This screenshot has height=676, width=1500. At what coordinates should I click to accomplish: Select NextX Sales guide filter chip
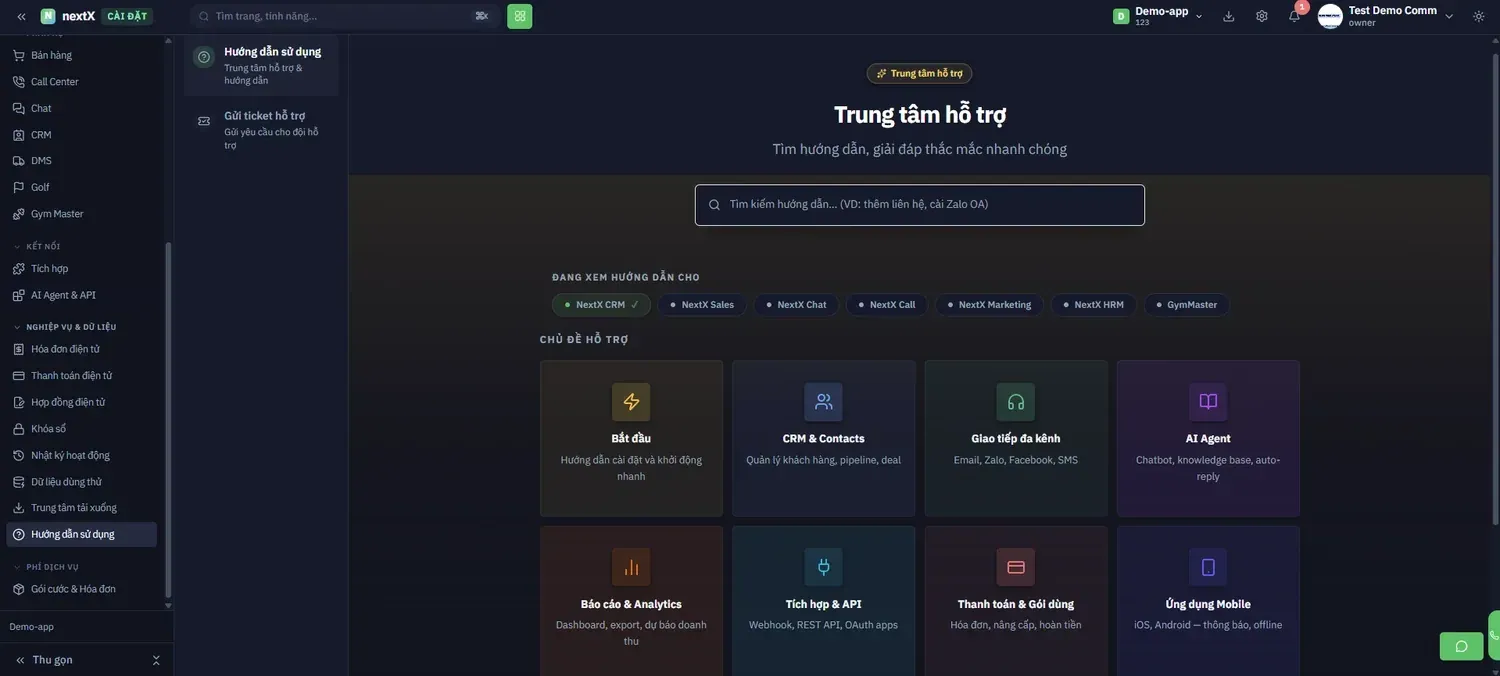pyautogui.click(x=702, y=305)
